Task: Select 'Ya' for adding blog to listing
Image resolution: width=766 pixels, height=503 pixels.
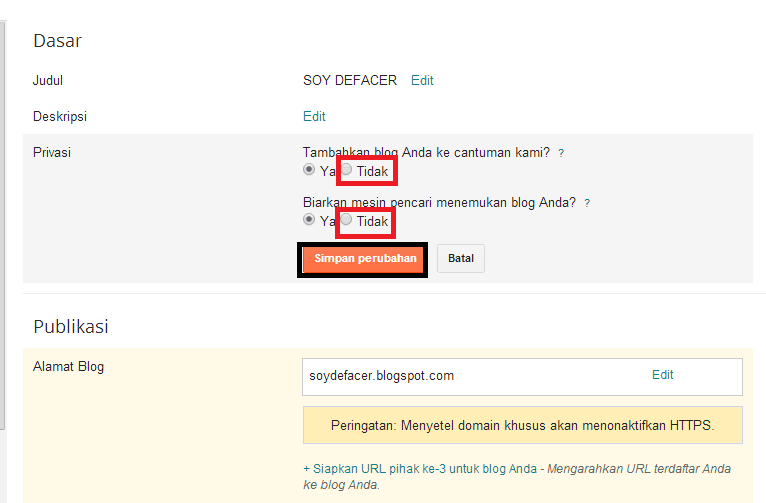Action: coord(309,169)
